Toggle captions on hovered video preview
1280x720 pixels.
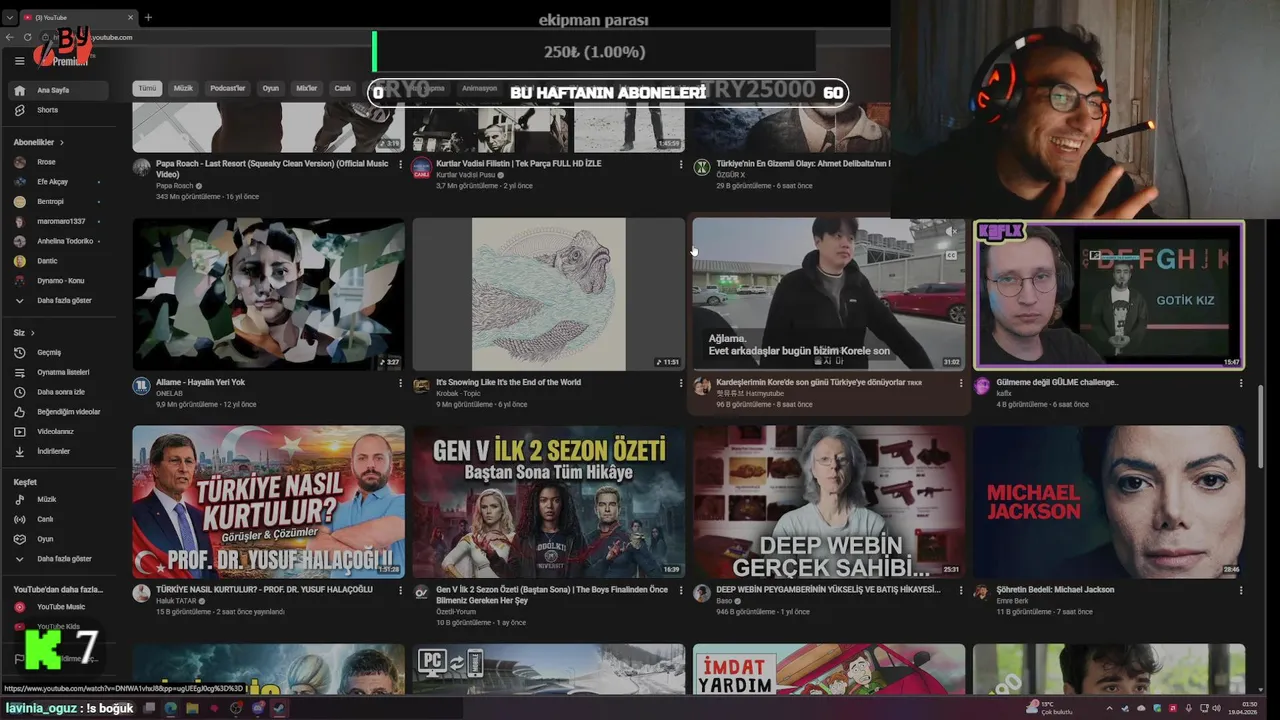pyautogui.click(x=951, y=255)
